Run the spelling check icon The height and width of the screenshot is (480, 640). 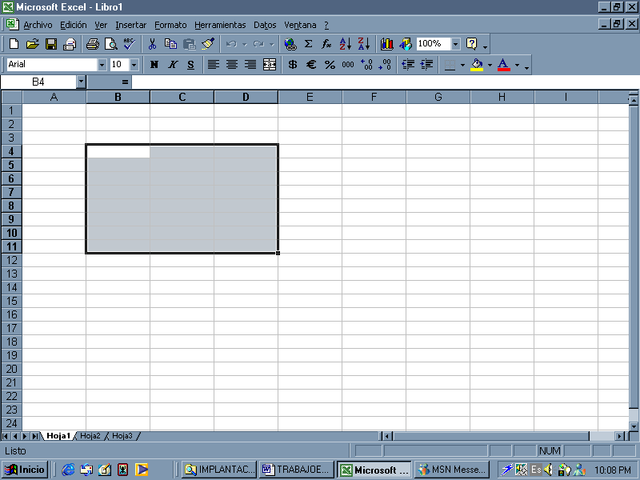coord(129,44)
